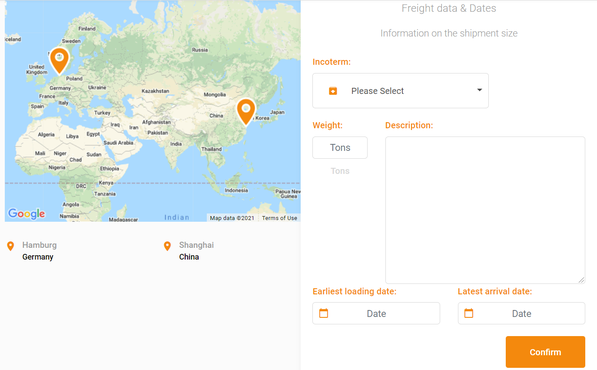Image resolution: width=597 pixels, height=370 pixels.
Task: Click the location pin beside Hamburg
Action: tap(11, 246)
